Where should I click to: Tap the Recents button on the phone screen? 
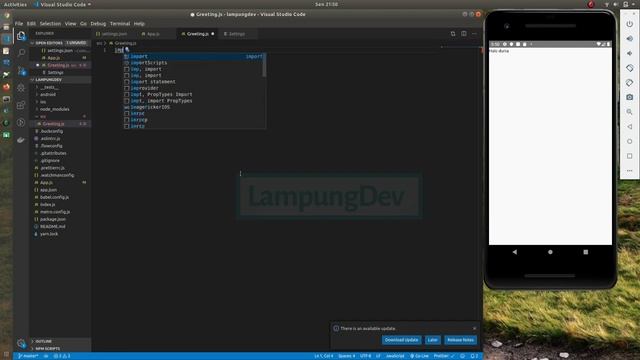586,252
